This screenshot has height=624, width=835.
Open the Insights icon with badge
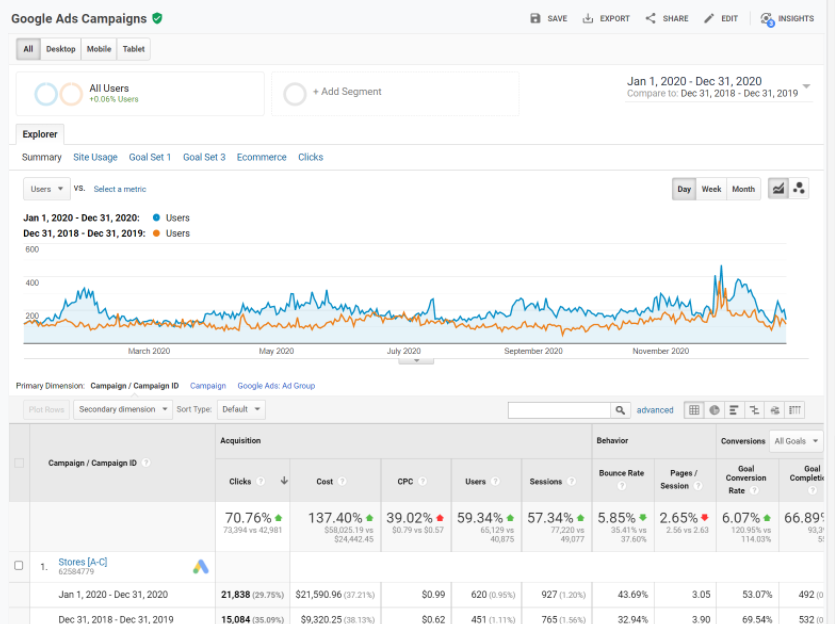tap(767, 19)
